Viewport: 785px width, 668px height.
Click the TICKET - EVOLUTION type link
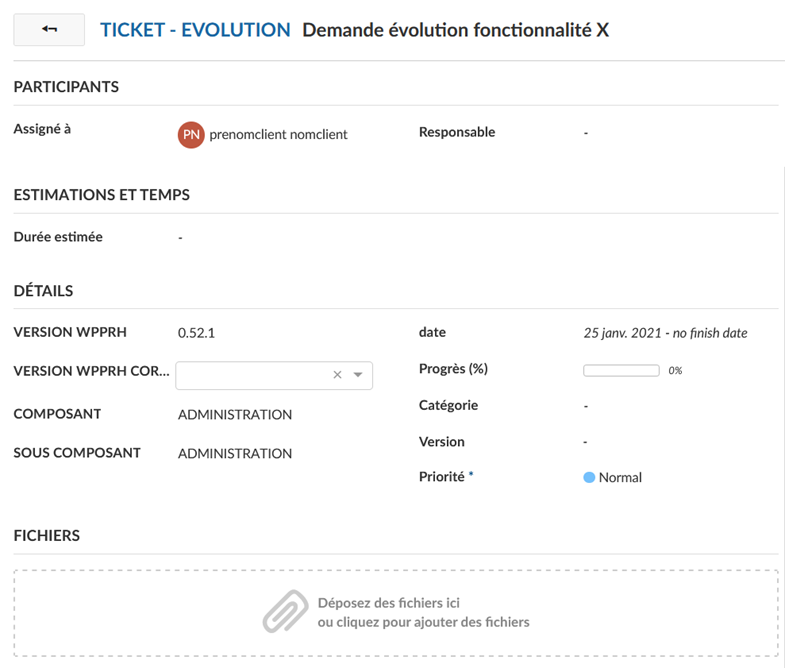click(x=195, y=30)
